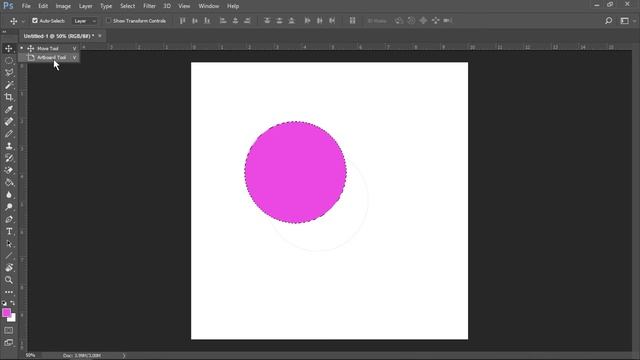Viewport: 640px width, 360px height.
Task: Click the white background color swatch
Action: (13, 319)
